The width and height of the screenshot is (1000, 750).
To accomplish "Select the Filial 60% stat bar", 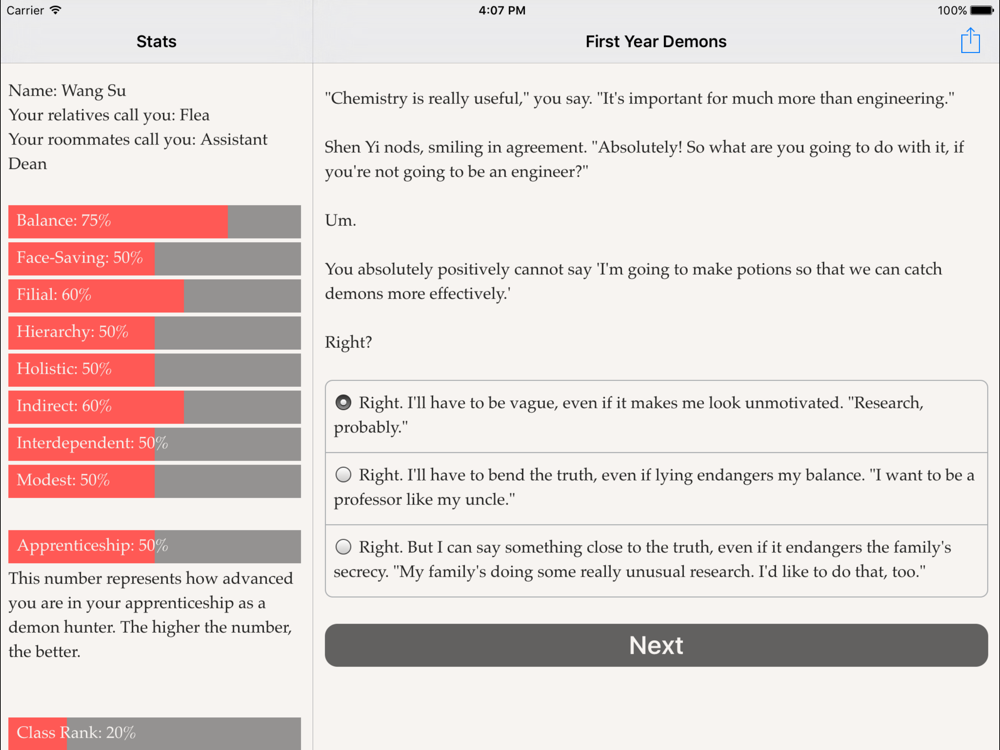I will tap(154, 295).
